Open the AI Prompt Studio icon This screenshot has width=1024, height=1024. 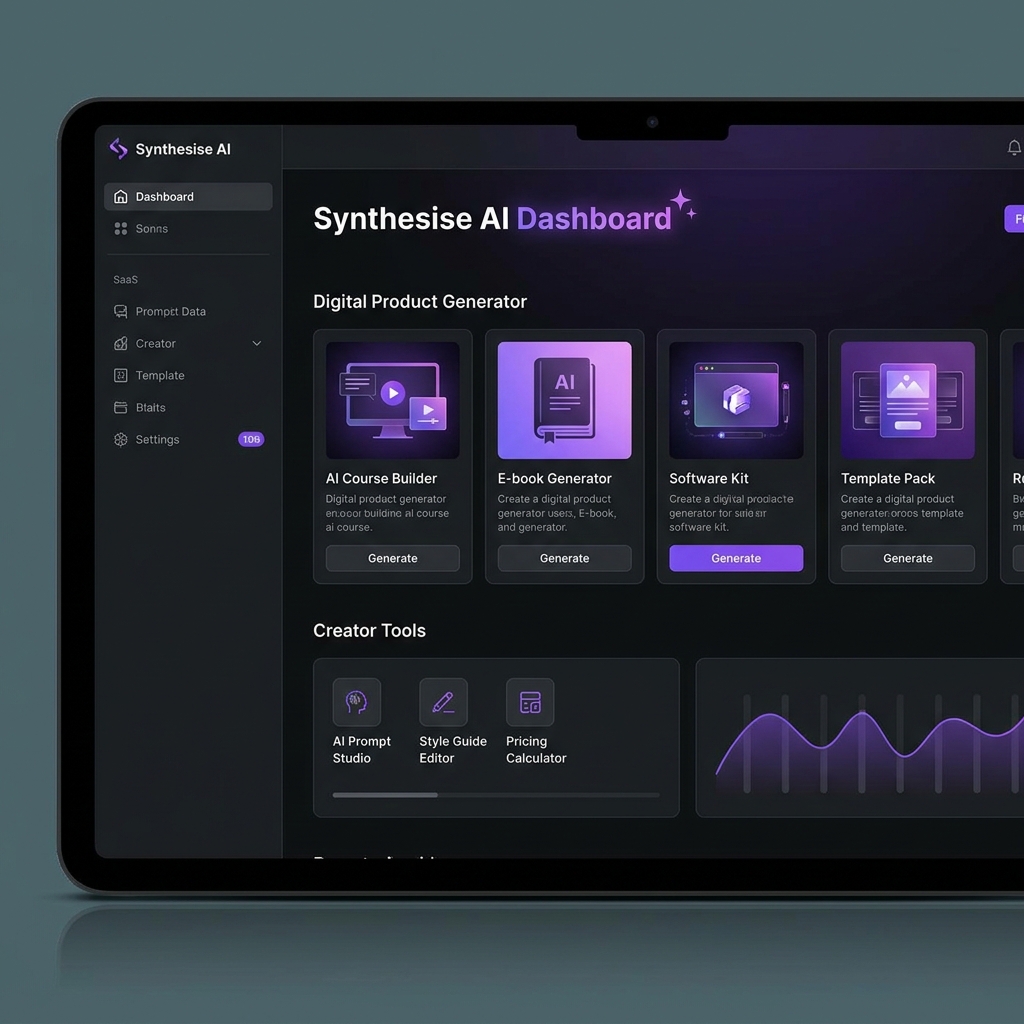click(357, 702)
